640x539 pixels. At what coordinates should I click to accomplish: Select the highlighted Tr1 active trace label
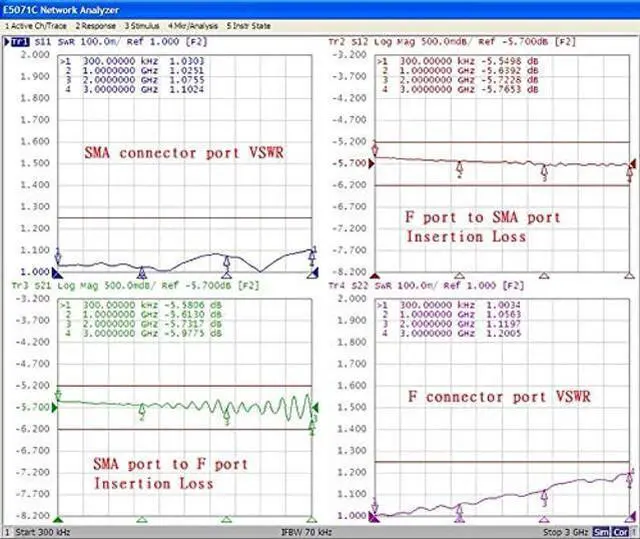(20, 42)
